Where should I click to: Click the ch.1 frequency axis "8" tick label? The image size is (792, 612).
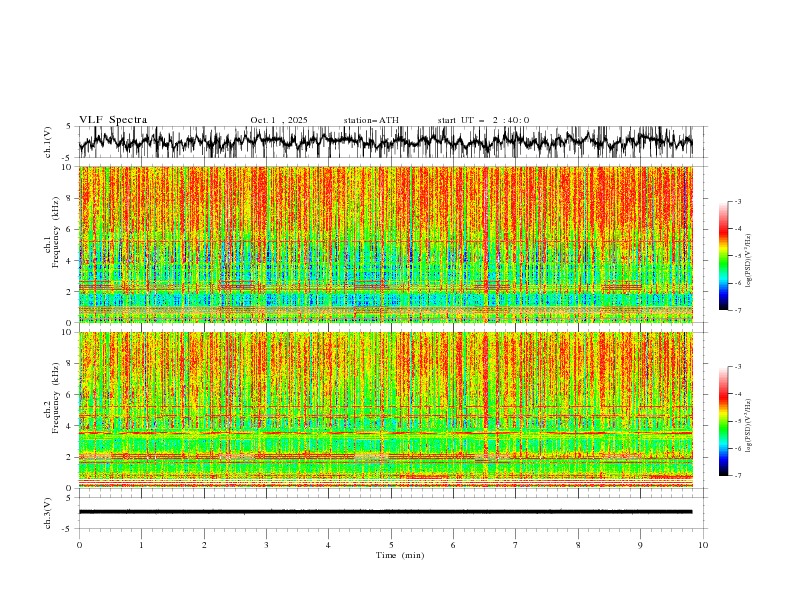point(70,198)
